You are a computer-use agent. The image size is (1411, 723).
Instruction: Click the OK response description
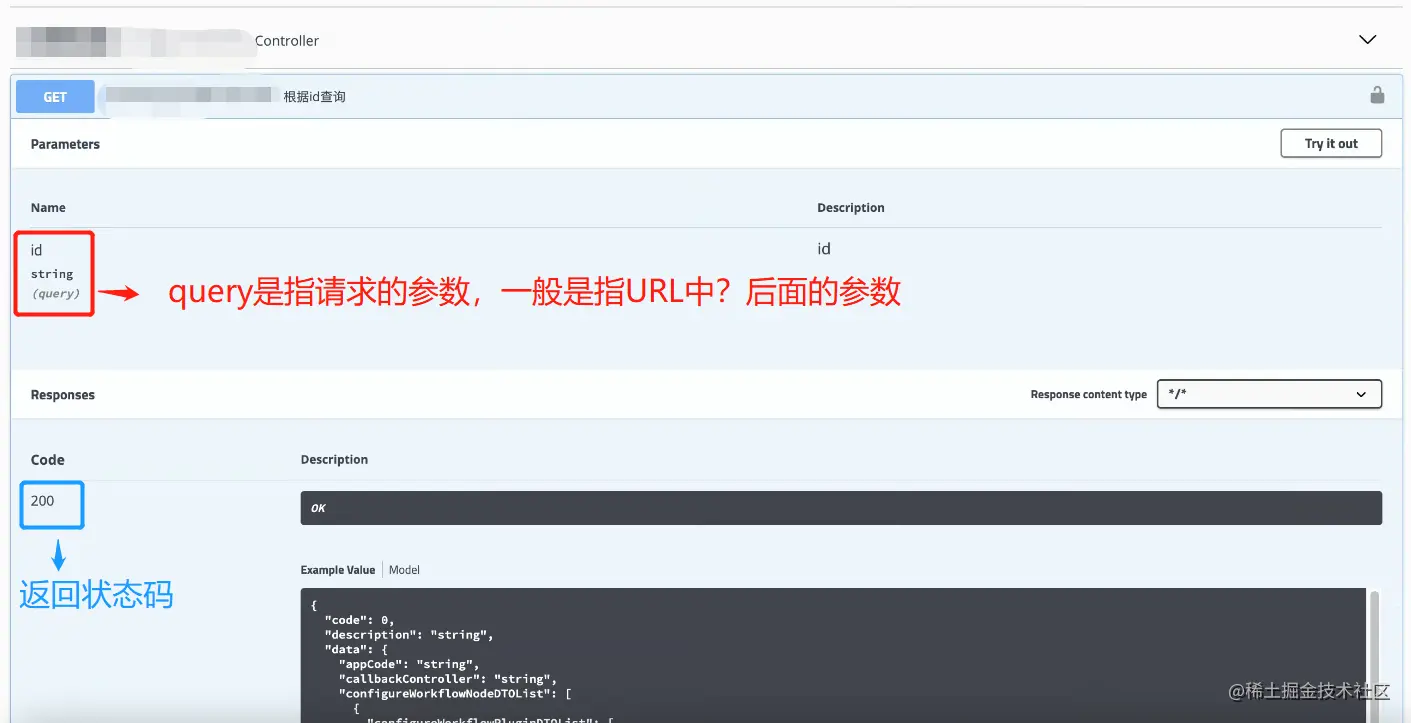point(318,508)
